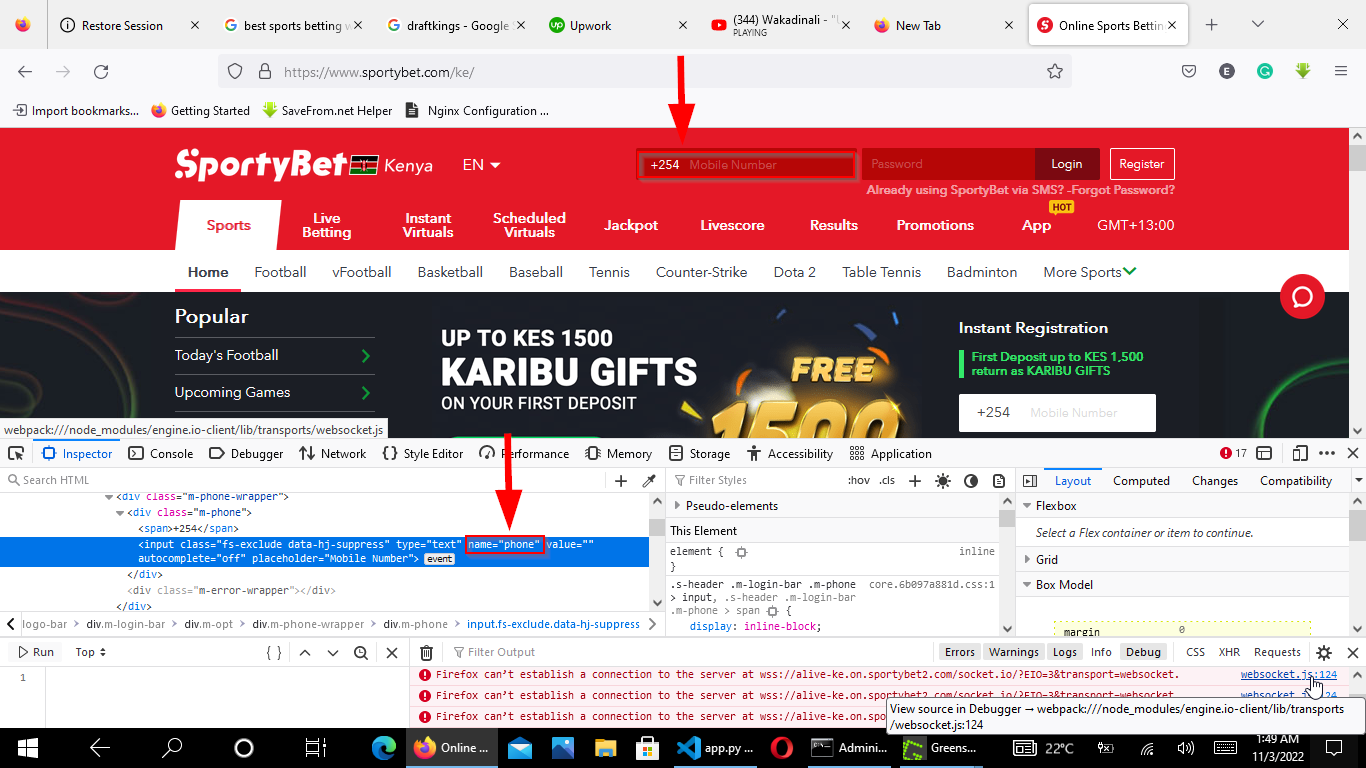
Task: Toggle light color scheme simulation
Action: pyautogui.click(x=942, y=481)
